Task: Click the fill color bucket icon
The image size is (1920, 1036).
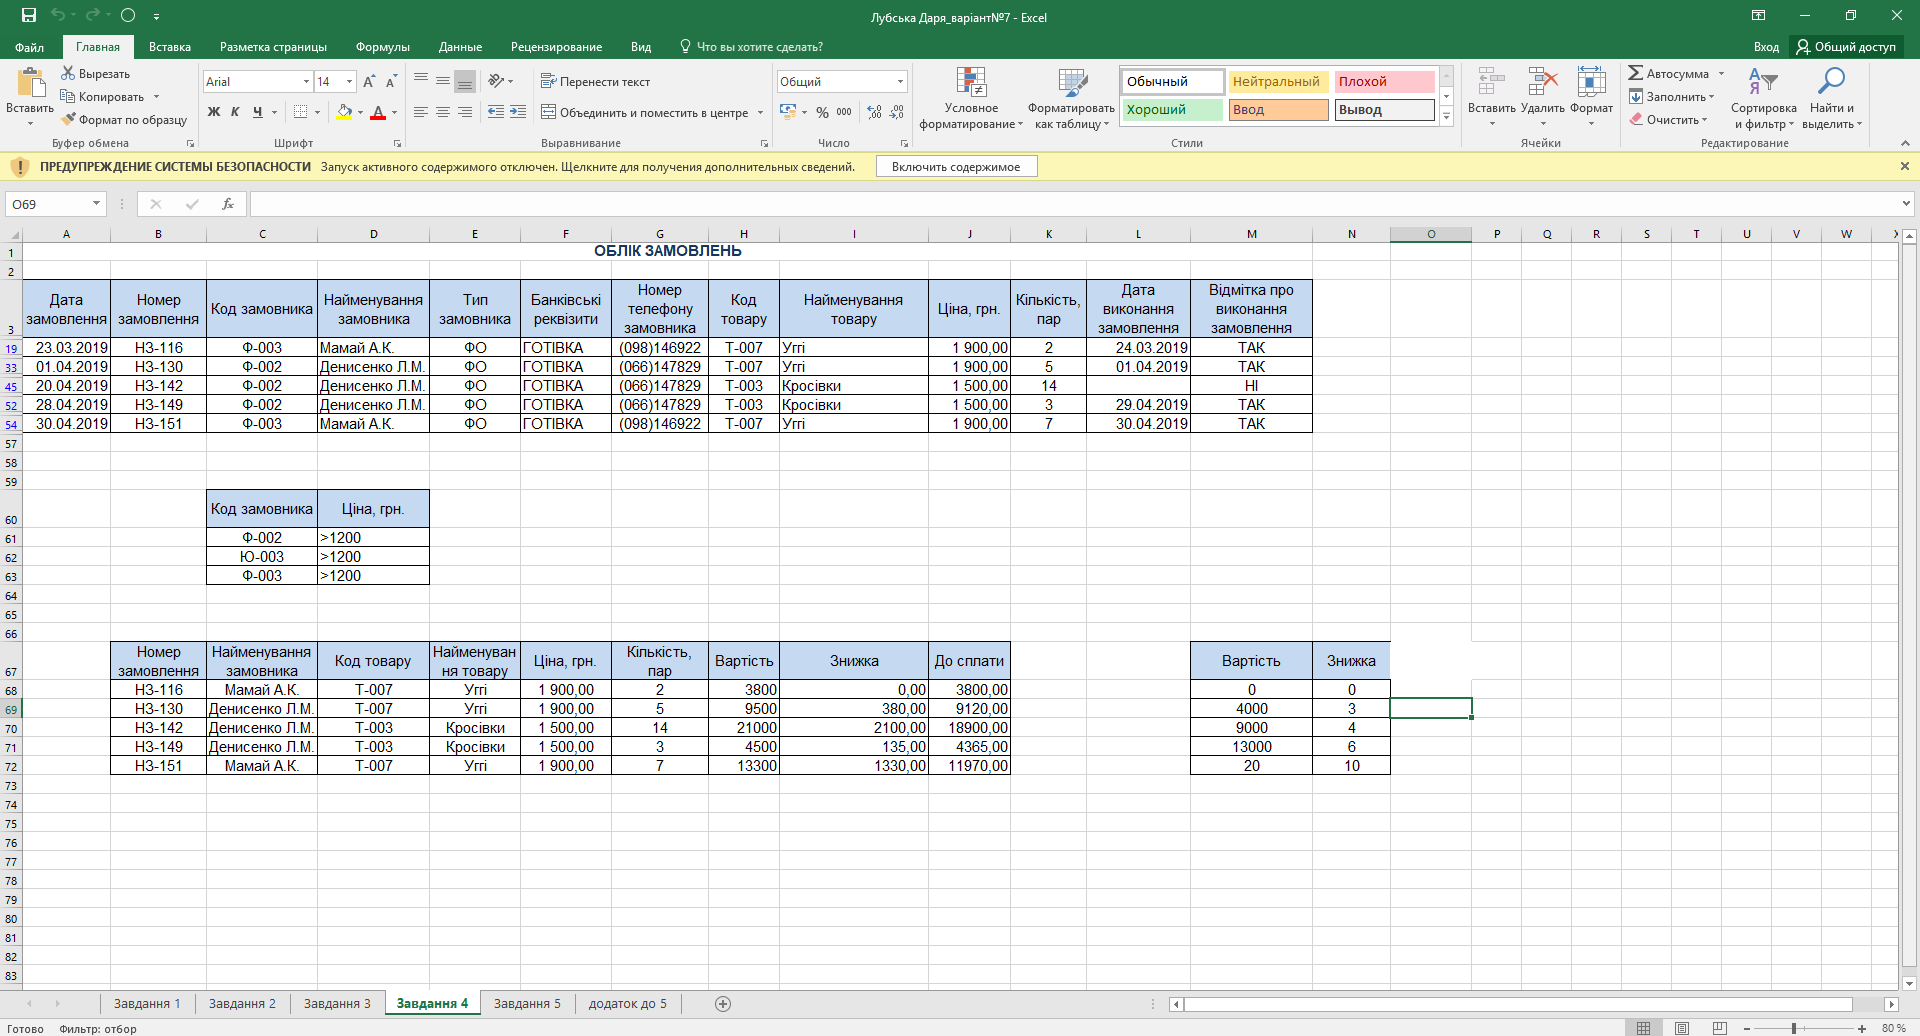Action: pyautogui.click(x=344, y=112)
